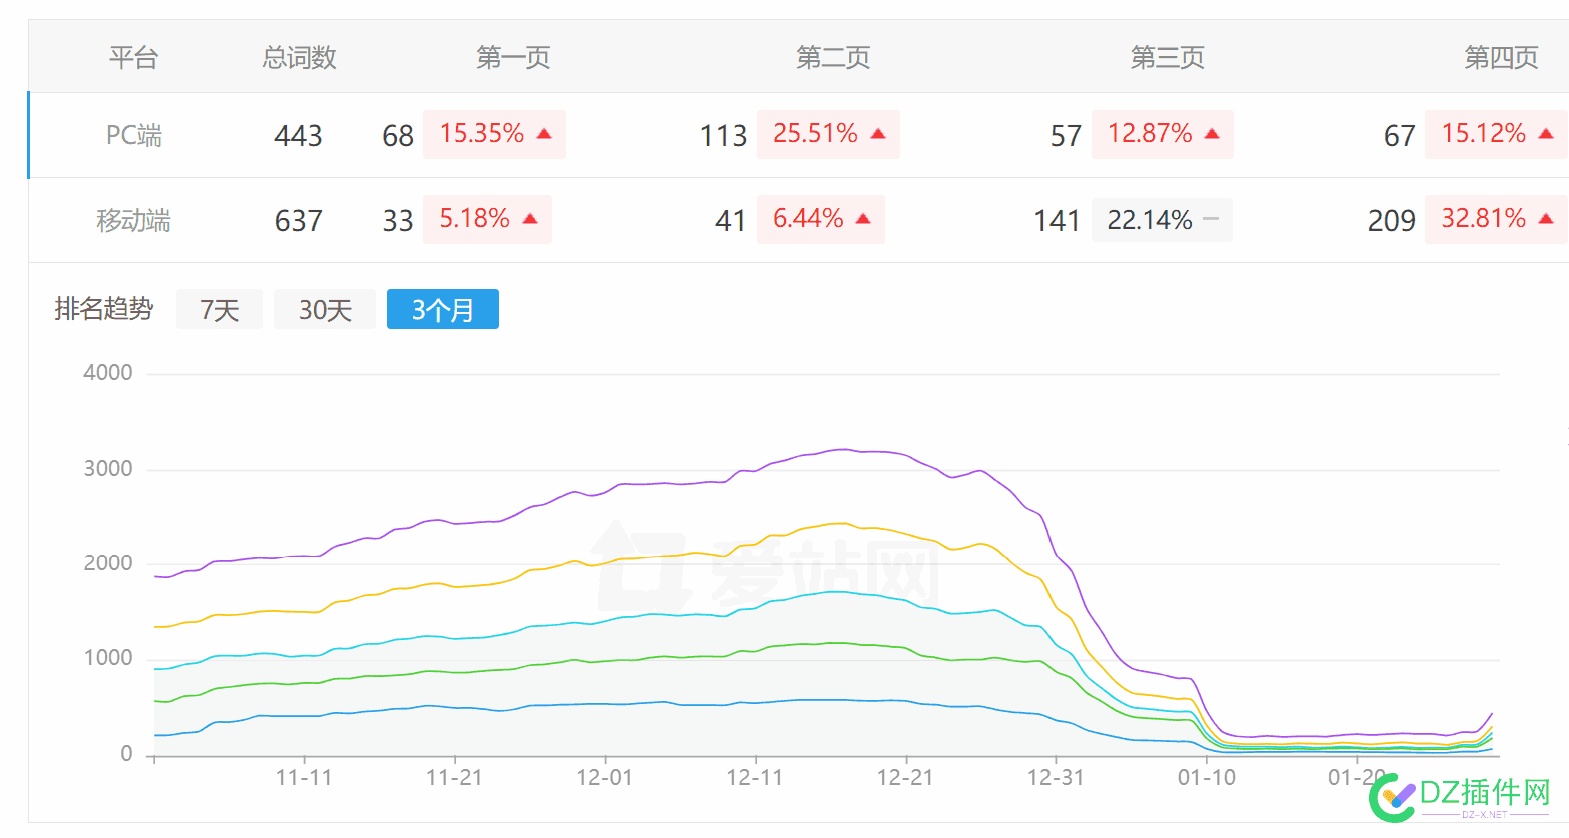Click PC端 third page count 57

point(1066,136)
